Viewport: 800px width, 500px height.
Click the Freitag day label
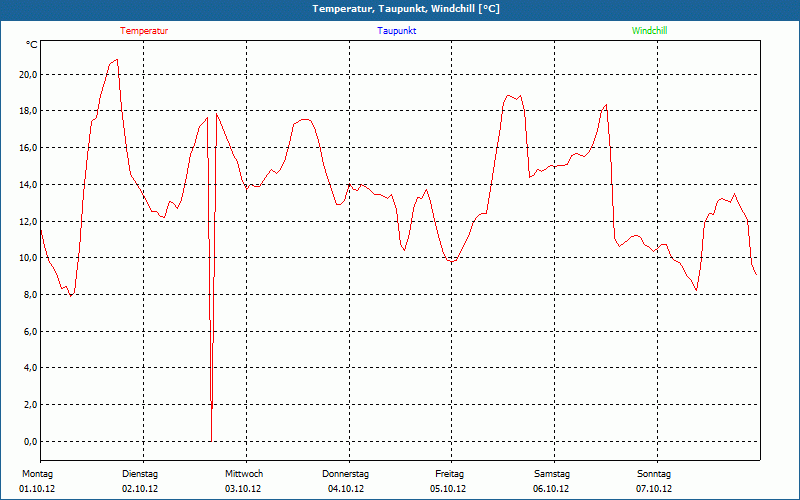pos(449,474)
